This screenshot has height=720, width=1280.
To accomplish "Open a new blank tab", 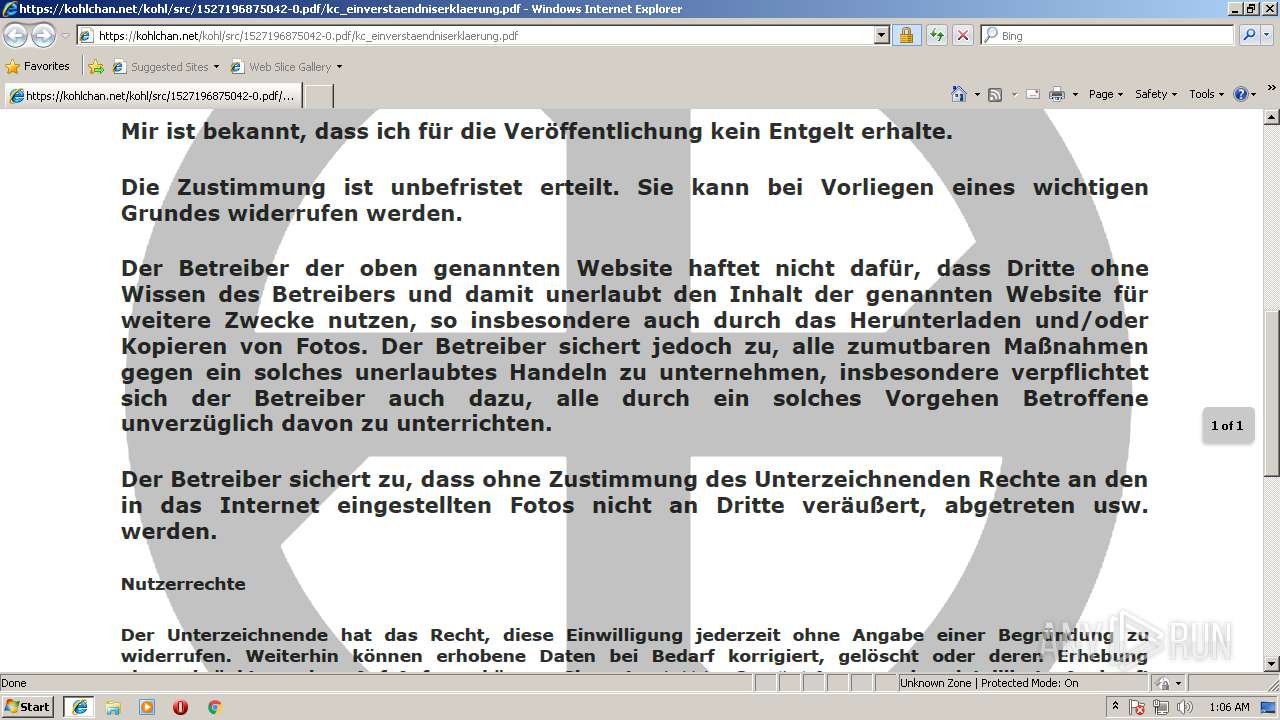I will point(318,96).
